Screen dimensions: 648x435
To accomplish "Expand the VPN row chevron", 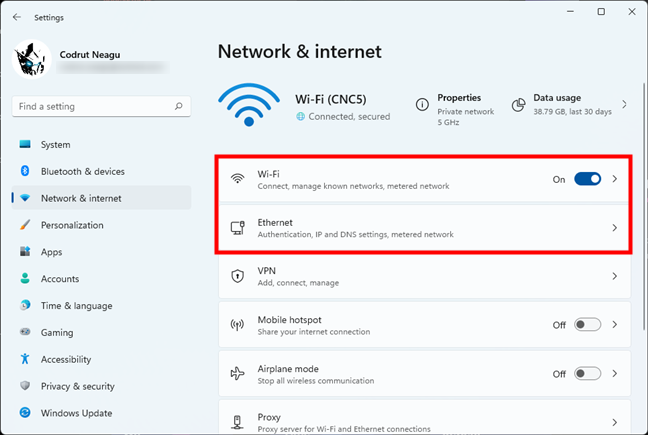I will point(615,276).
